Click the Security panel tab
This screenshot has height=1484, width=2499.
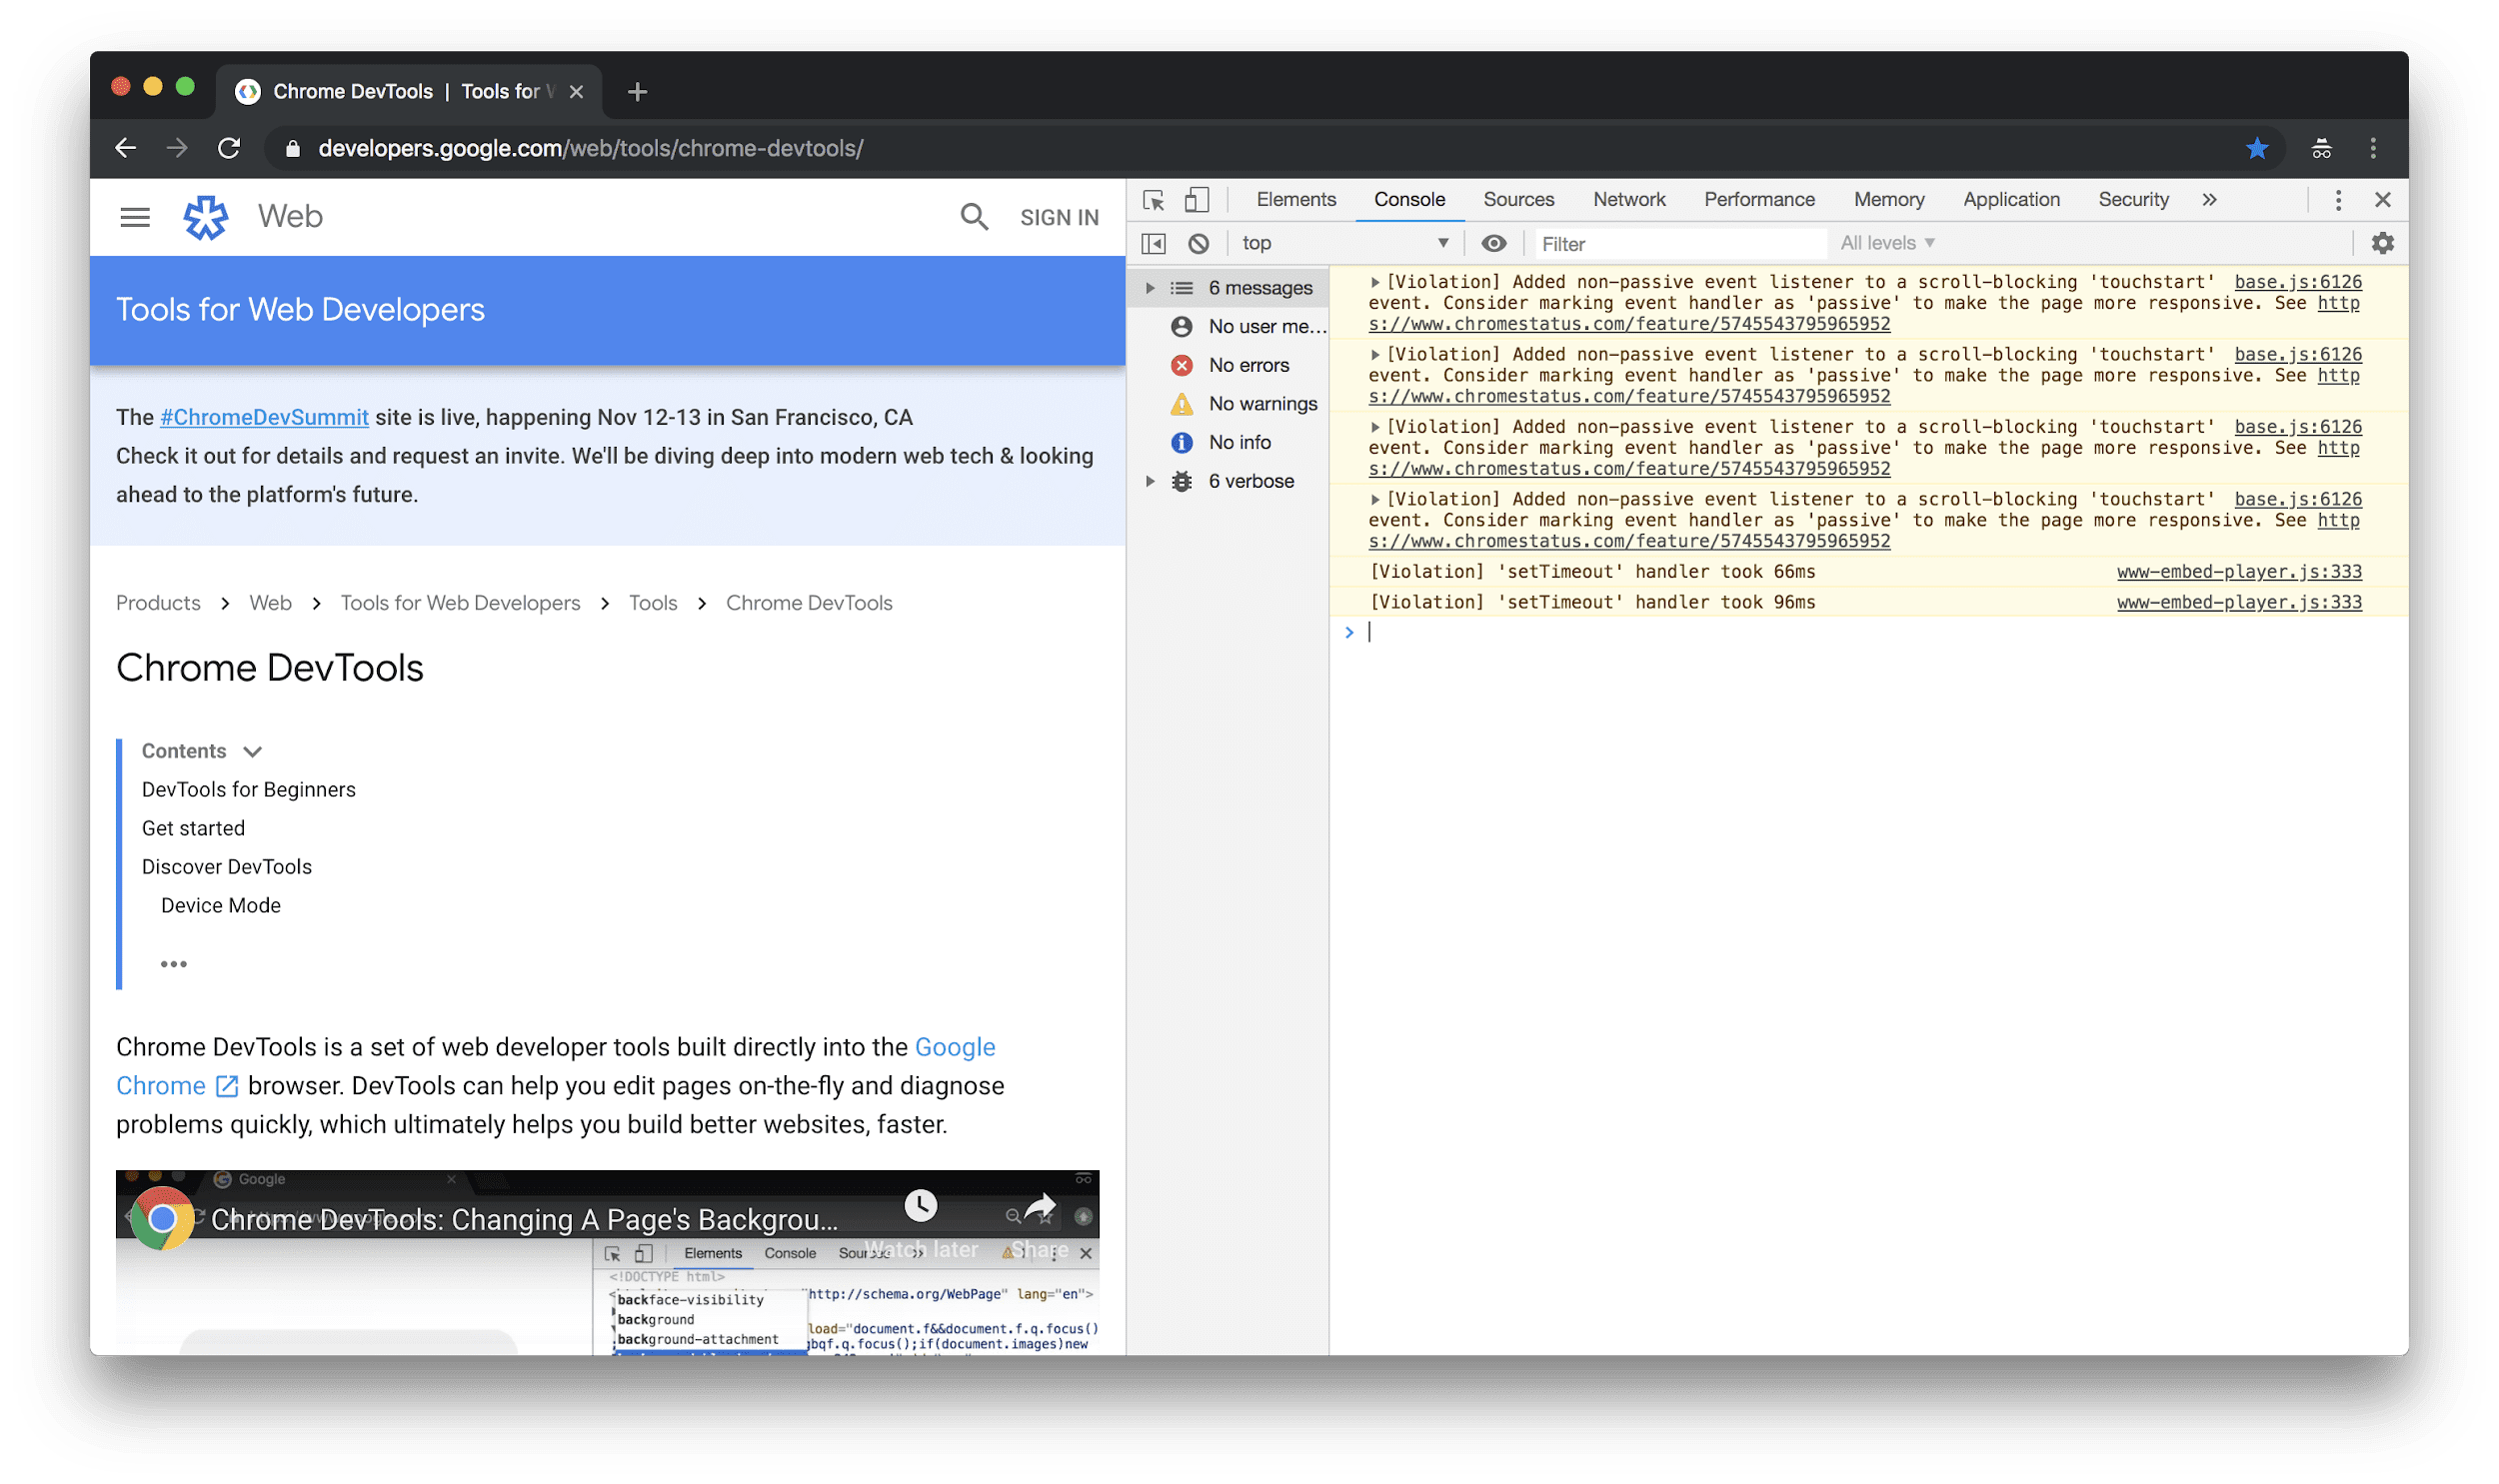tap(2133, 198)
